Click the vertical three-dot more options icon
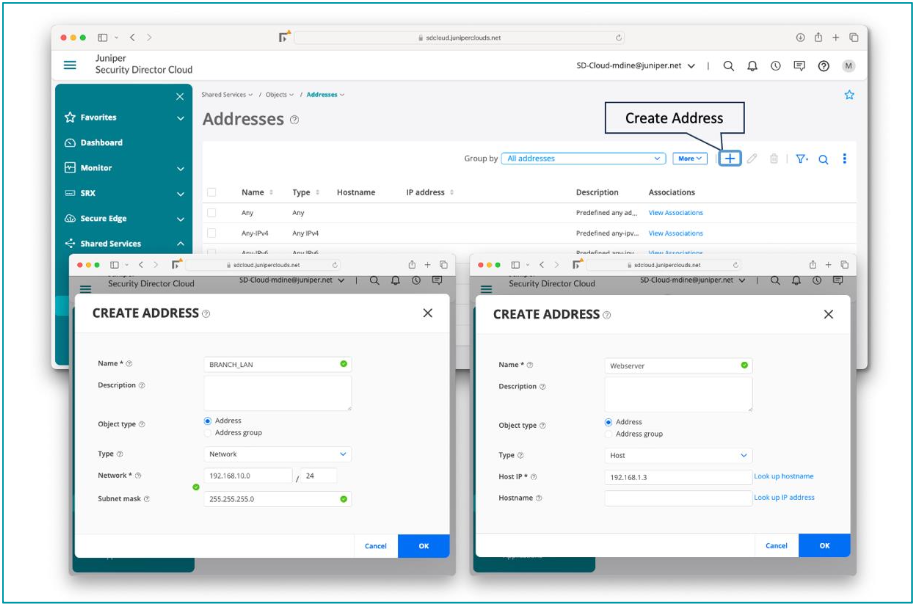Viewport: 917px width, 609px height. [845, 159]
